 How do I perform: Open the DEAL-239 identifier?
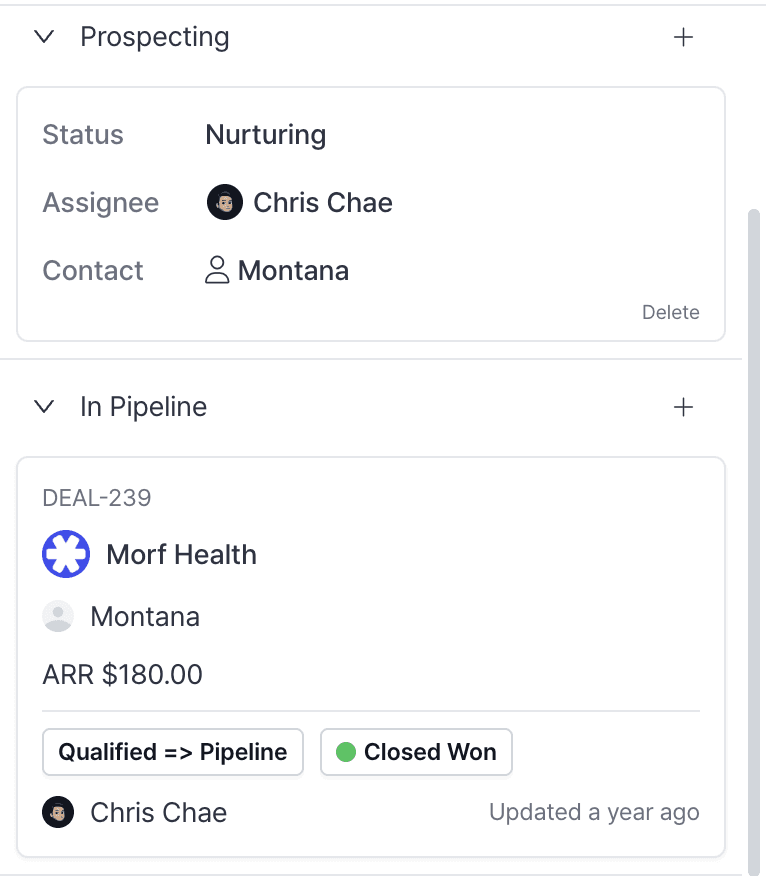(x=97, y=497)
